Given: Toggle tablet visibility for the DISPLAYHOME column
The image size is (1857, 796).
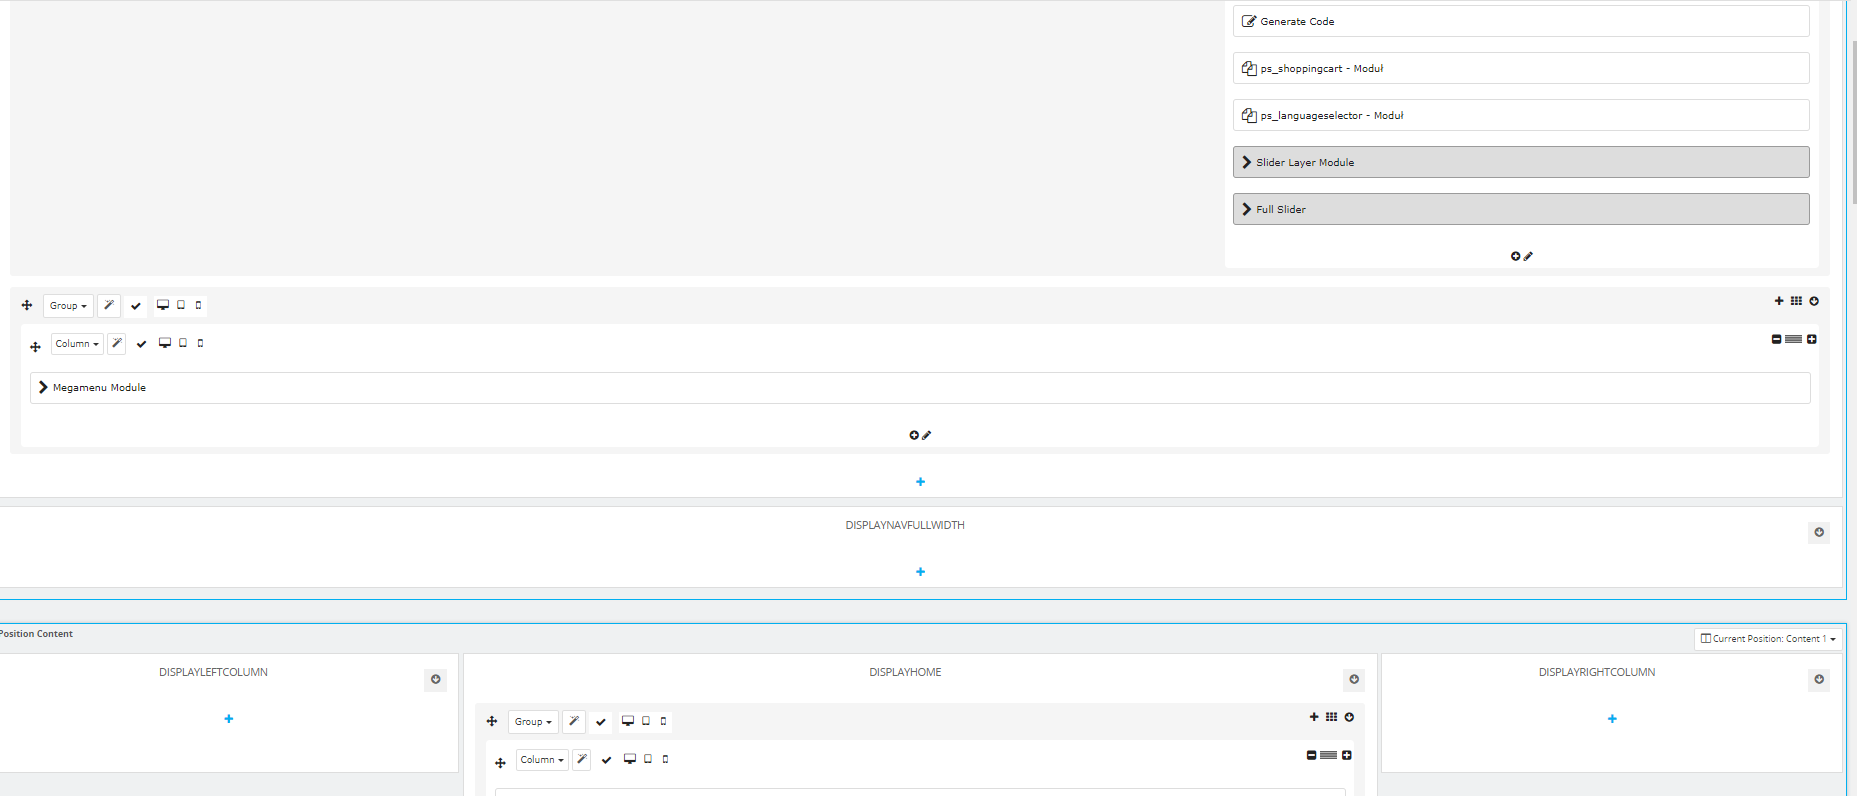Looking at the screenshot, I should [x=648, y=759].
